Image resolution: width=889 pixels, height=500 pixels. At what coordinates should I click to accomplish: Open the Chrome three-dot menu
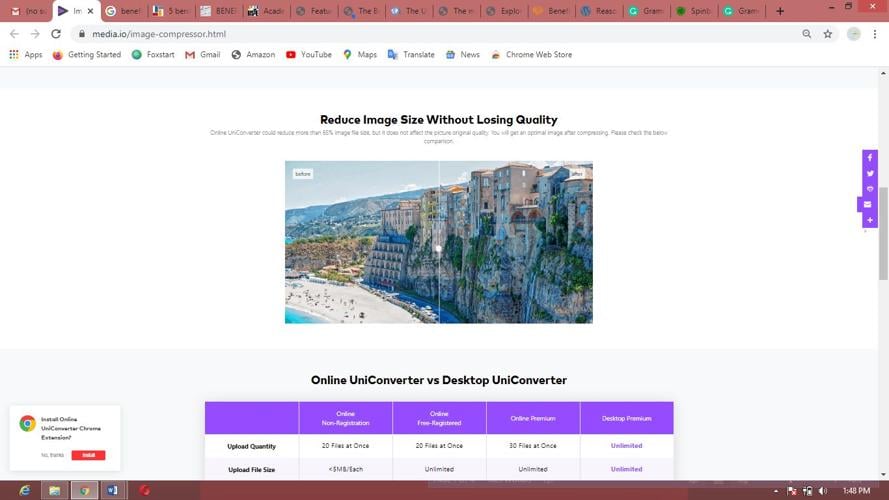coord(875,34)
